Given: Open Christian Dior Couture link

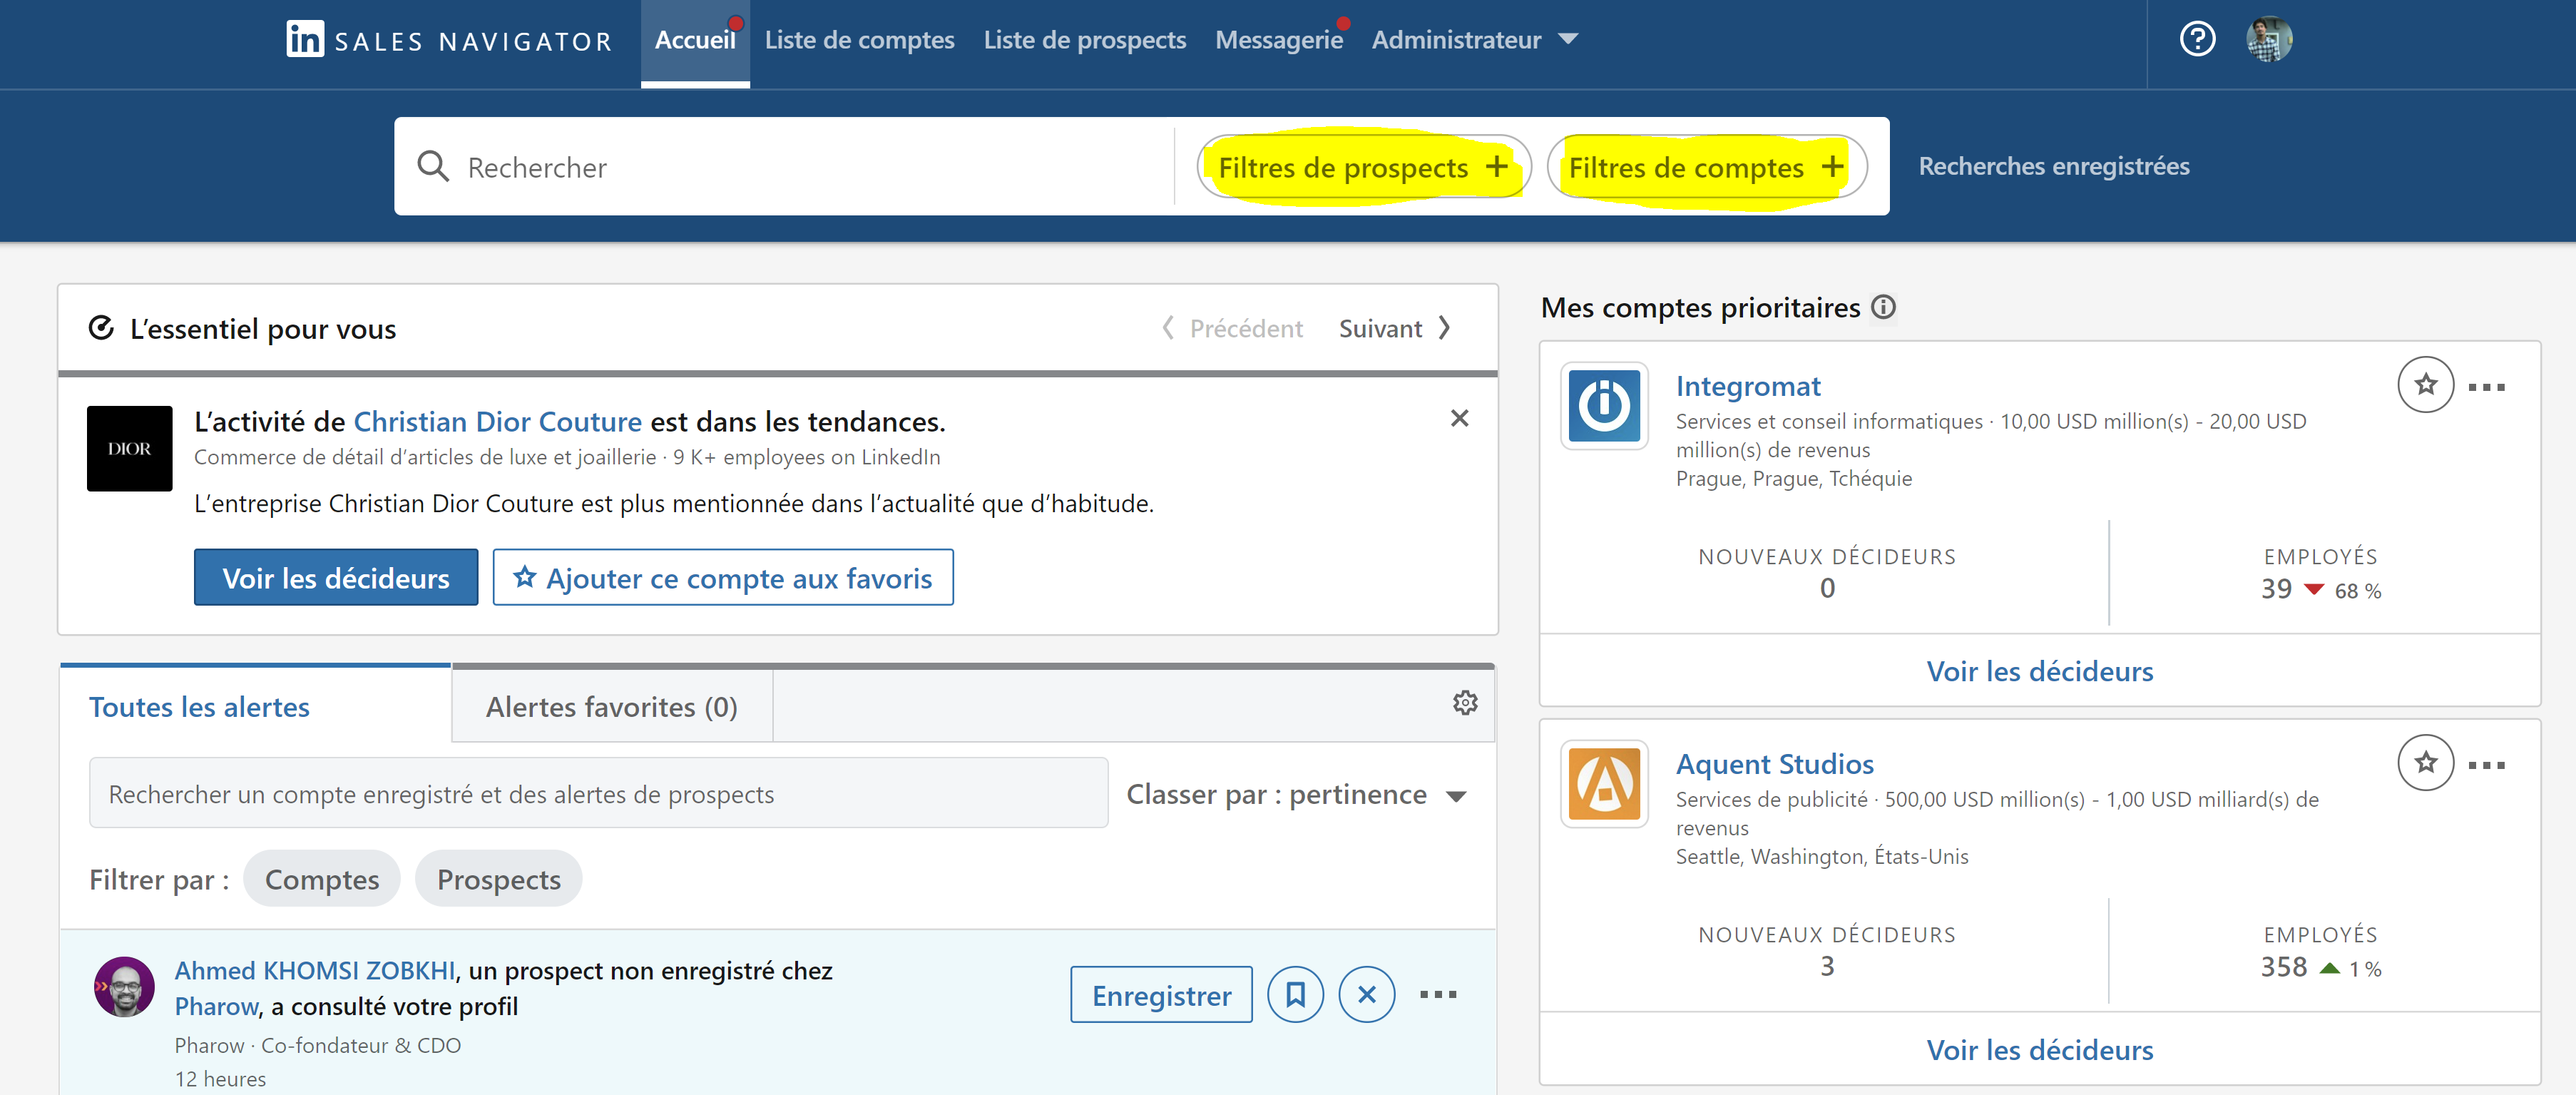Looking at the screenshot, I should pos(497,422).
